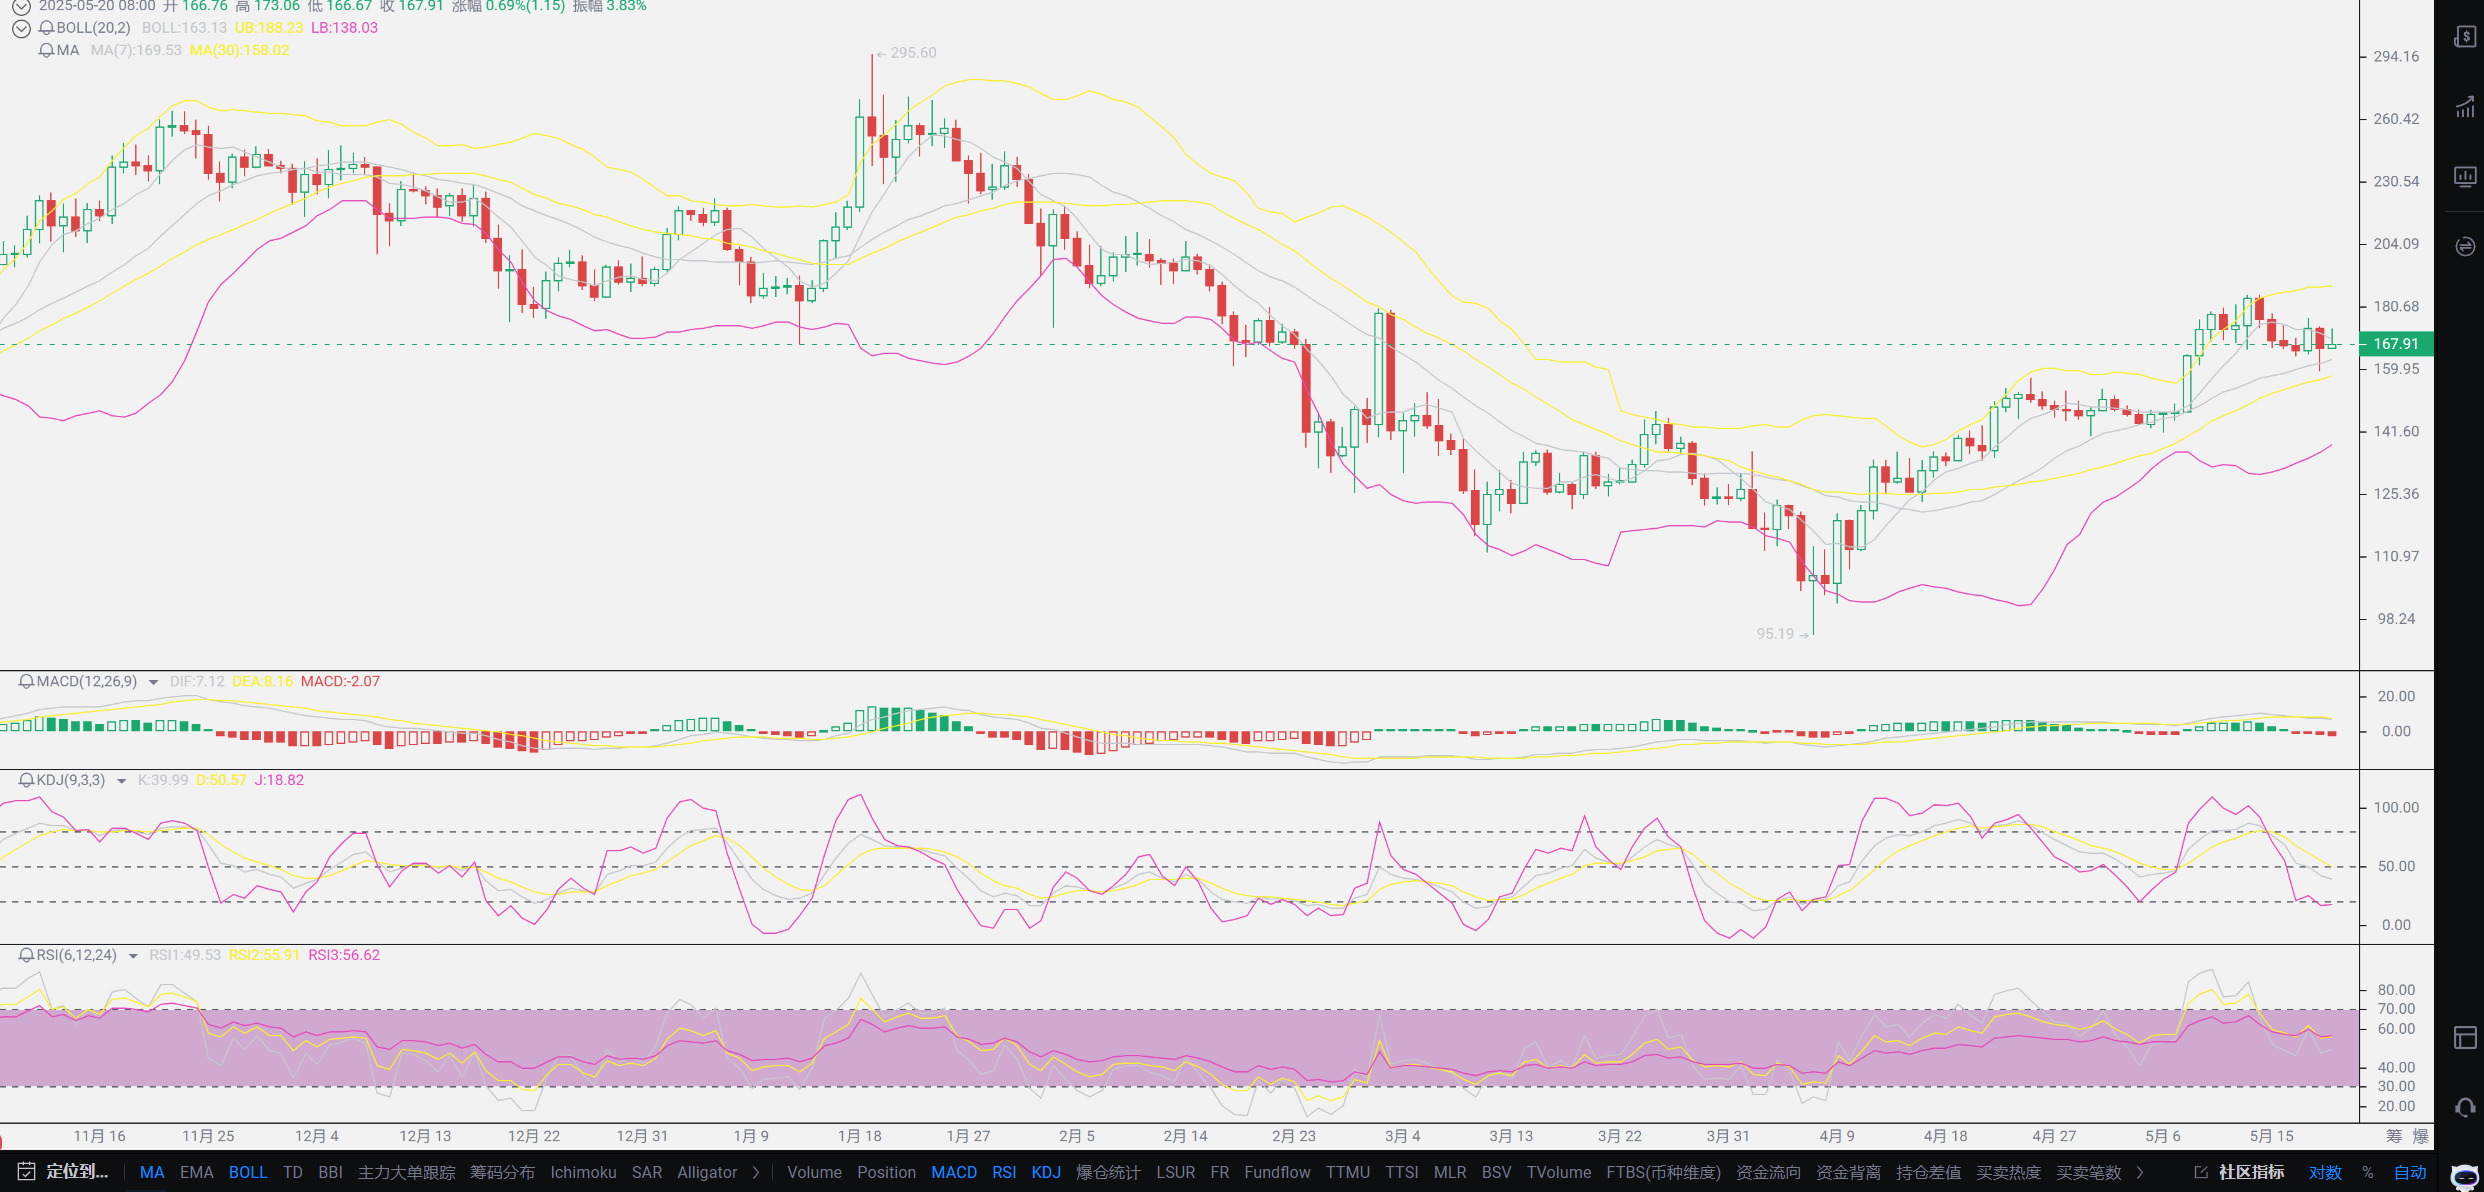The image size is (2484, 1192).
Task: Click the panel layout icon in right sidebar
Action: coord(2465,1038)
